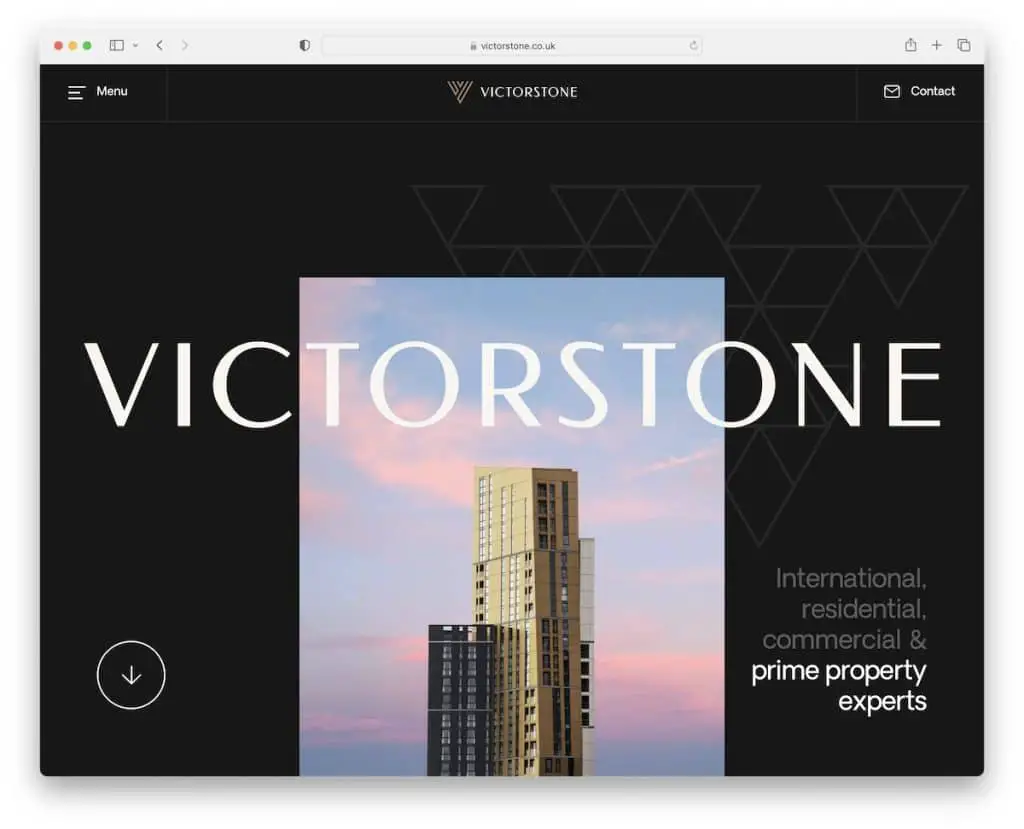Reload the page from the address bar
The width and height of the screenshot is (1024, 829).
point(693,46)
